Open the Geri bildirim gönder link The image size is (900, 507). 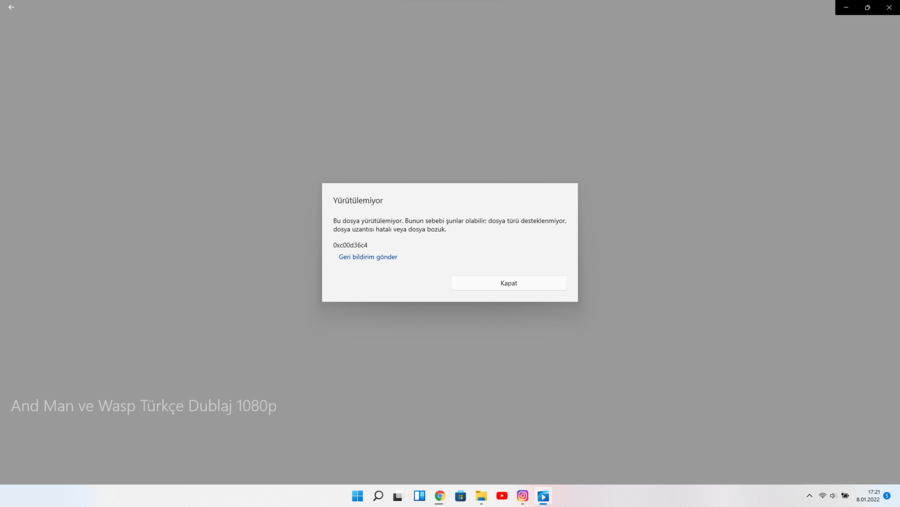(x=367, y=257)
